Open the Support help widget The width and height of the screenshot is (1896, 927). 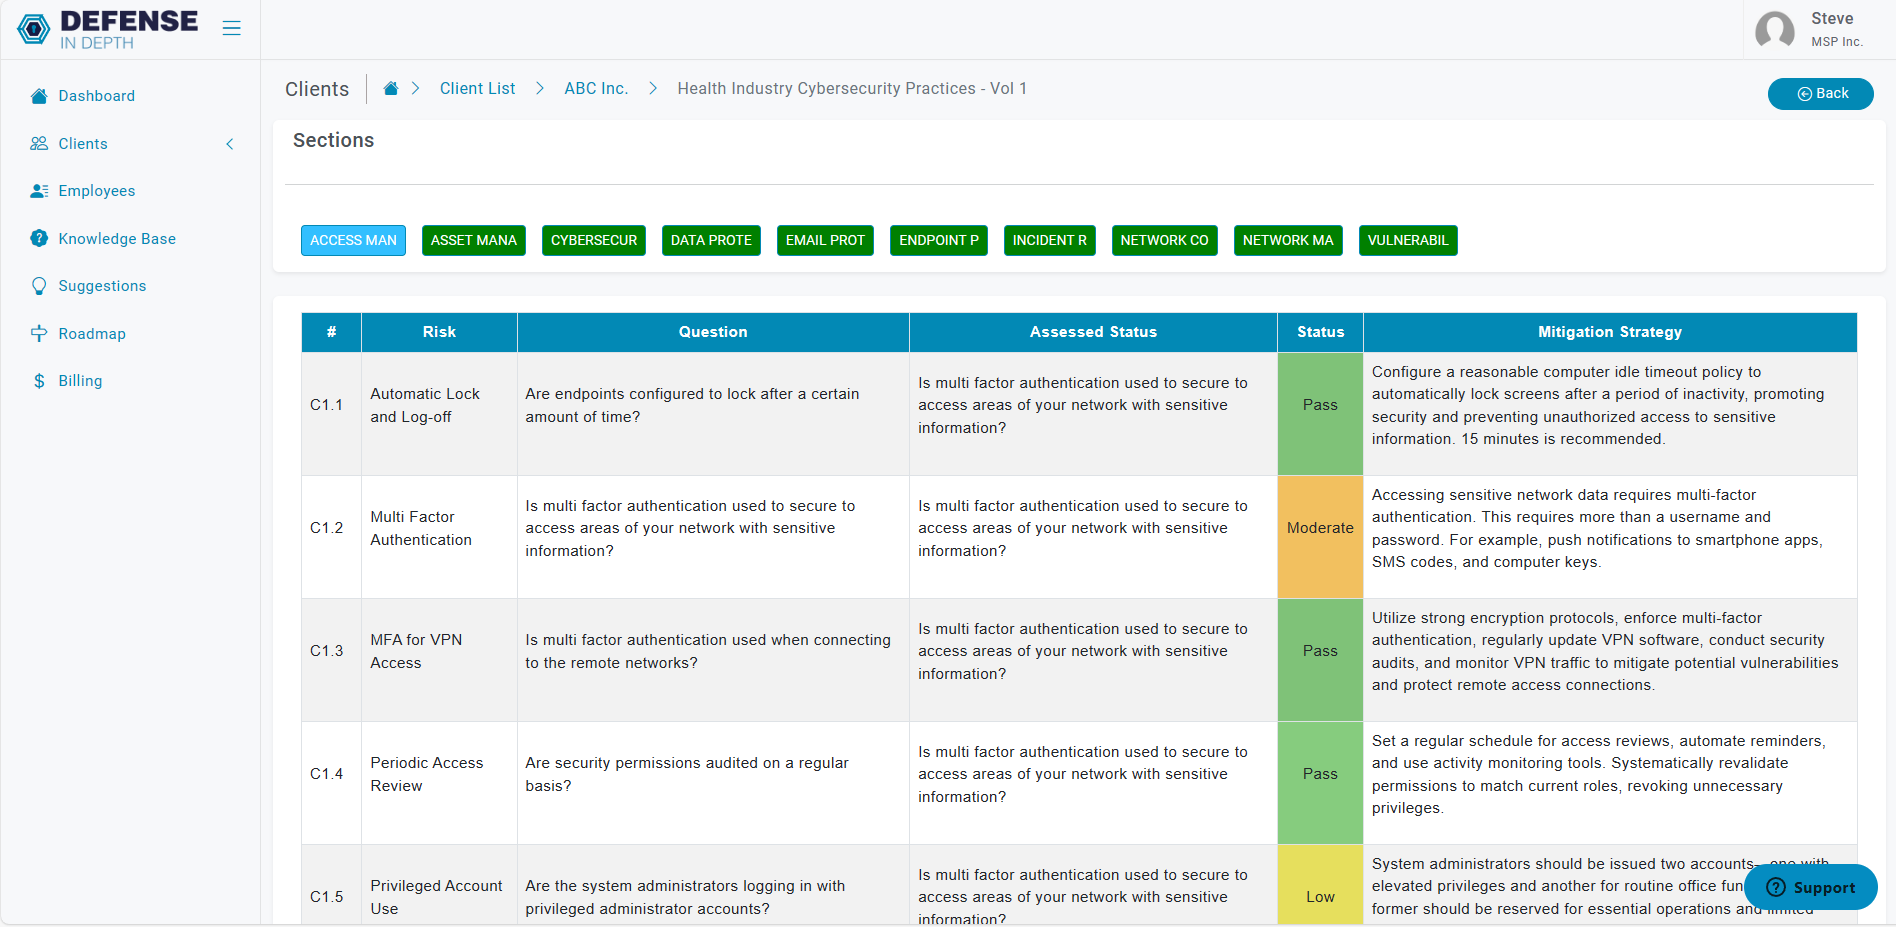(1810, 887)
